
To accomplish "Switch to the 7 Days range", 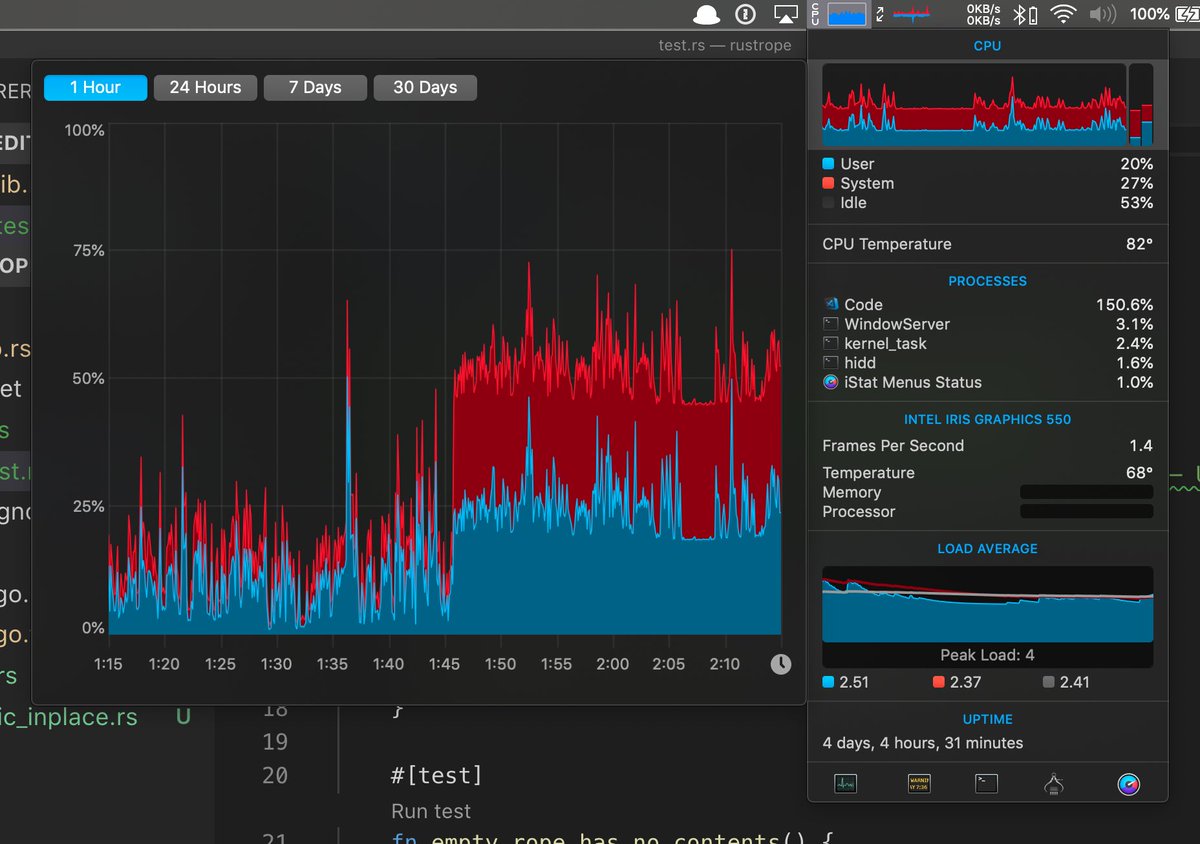I will click(x=315, y=88).
